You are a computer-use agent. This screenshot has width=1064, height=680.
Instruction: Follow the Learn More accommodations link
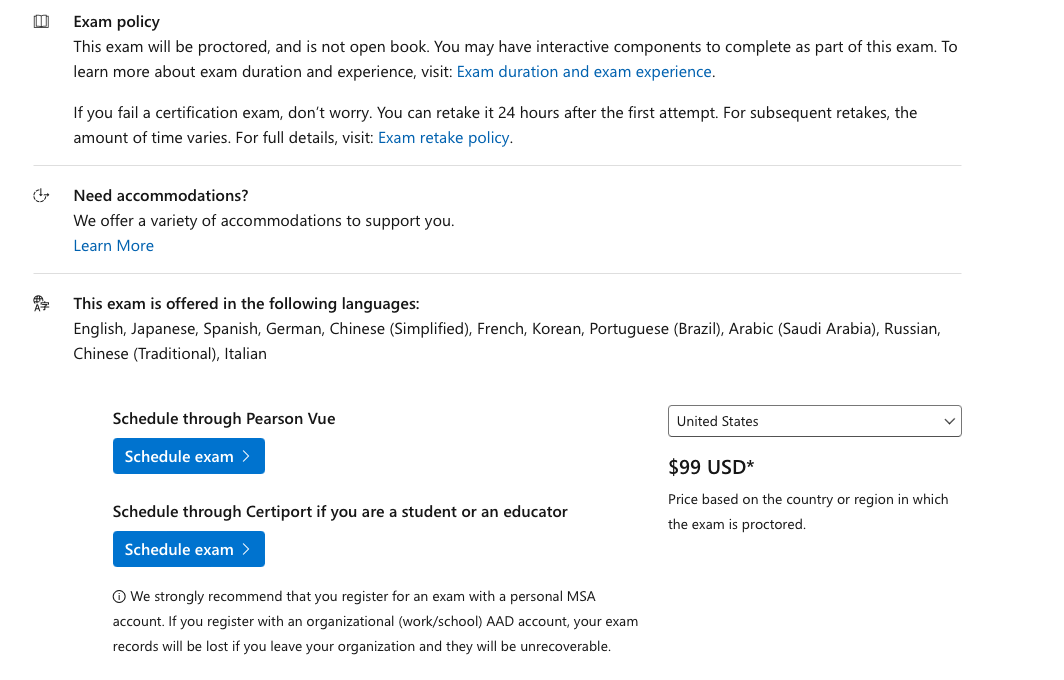pos(113,246)
